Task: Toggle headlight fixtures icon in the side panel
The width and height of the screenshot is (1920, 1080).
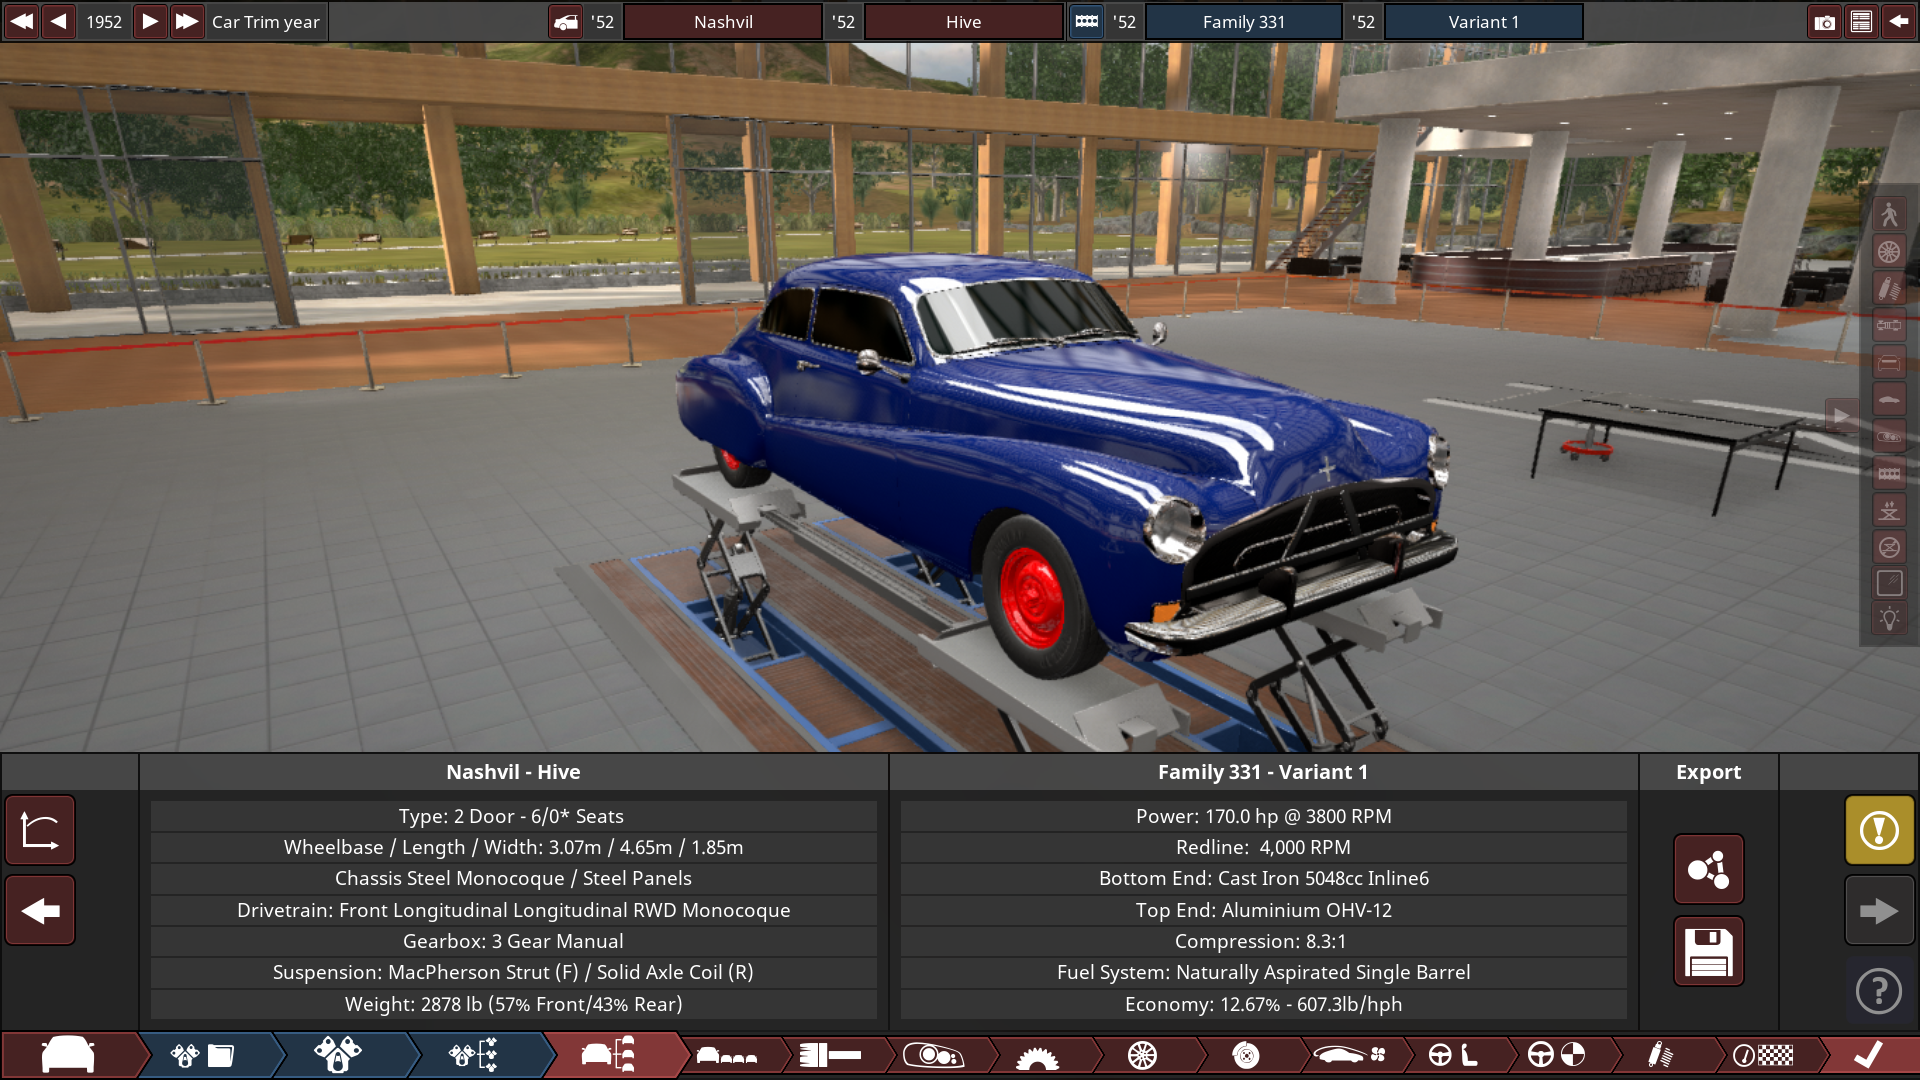Action: tap(1889, 436)
